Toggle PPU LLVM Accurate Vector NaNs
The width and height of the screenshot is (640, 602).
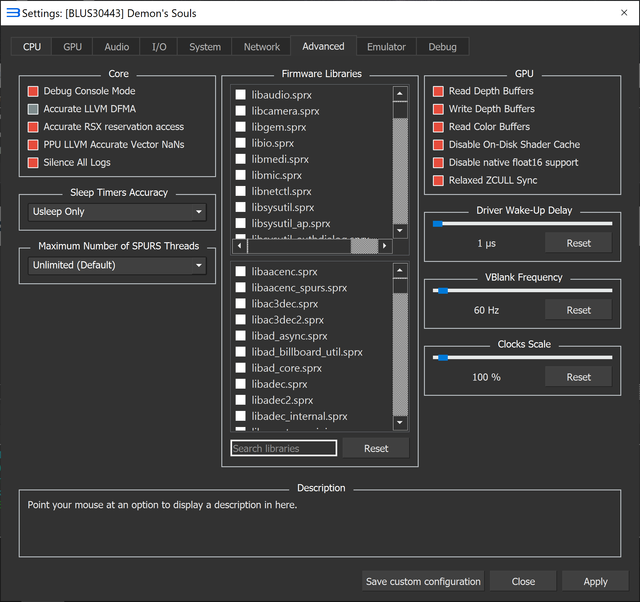pyautogui.click(x=33, y=144)
